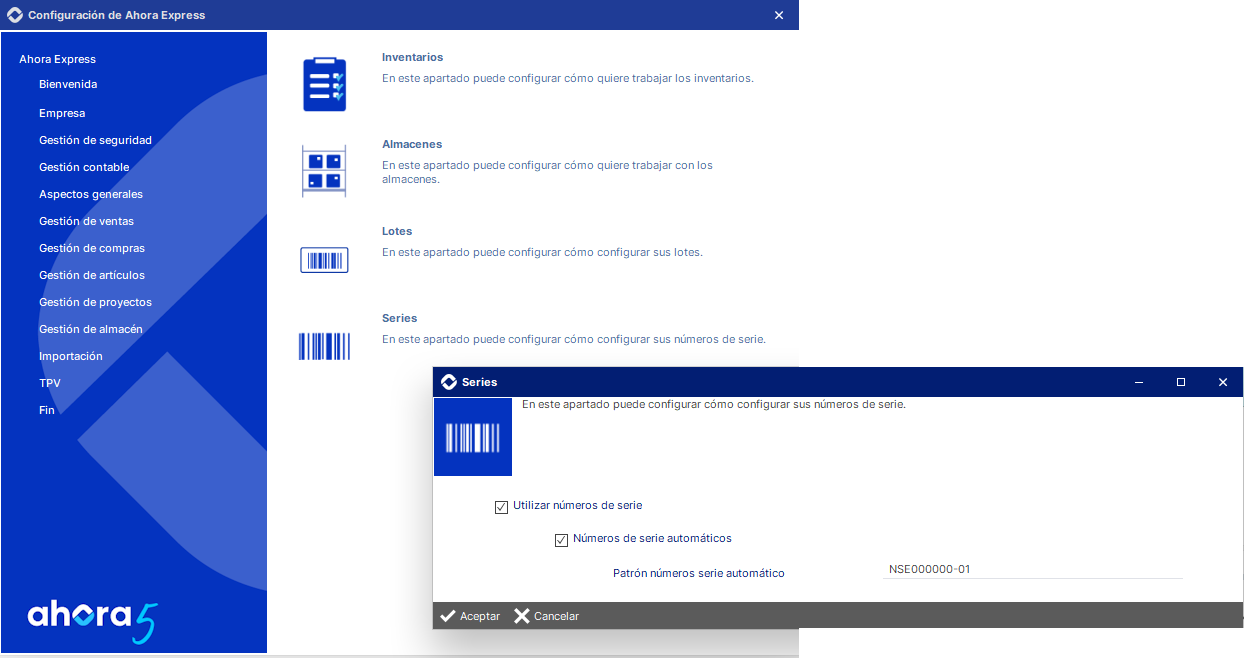Click the checkmark icon beside Aceptar
1244x658 pixels.
click(x=447, y=616)
